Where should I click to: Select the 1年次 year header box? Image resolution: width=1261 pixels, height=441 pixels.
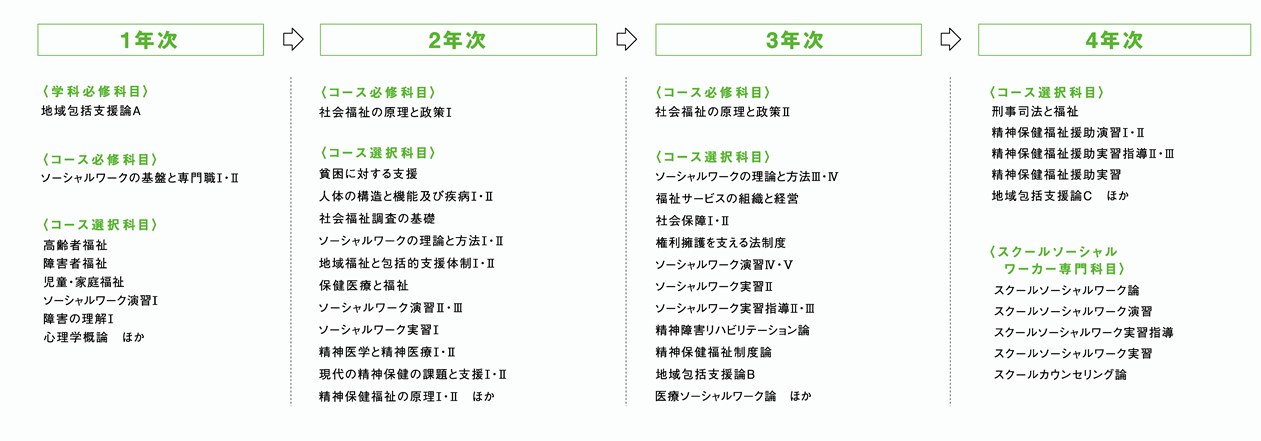(x=151, y=40)
